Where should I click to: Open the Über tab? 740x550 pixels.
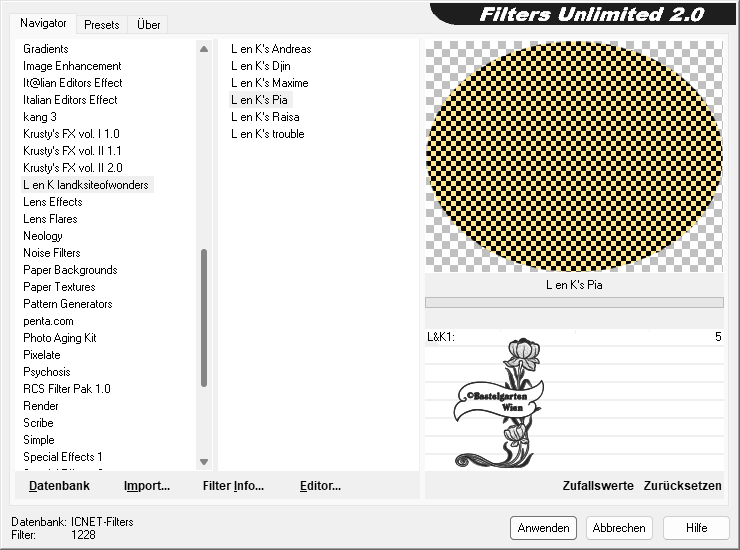pos(148,25)
